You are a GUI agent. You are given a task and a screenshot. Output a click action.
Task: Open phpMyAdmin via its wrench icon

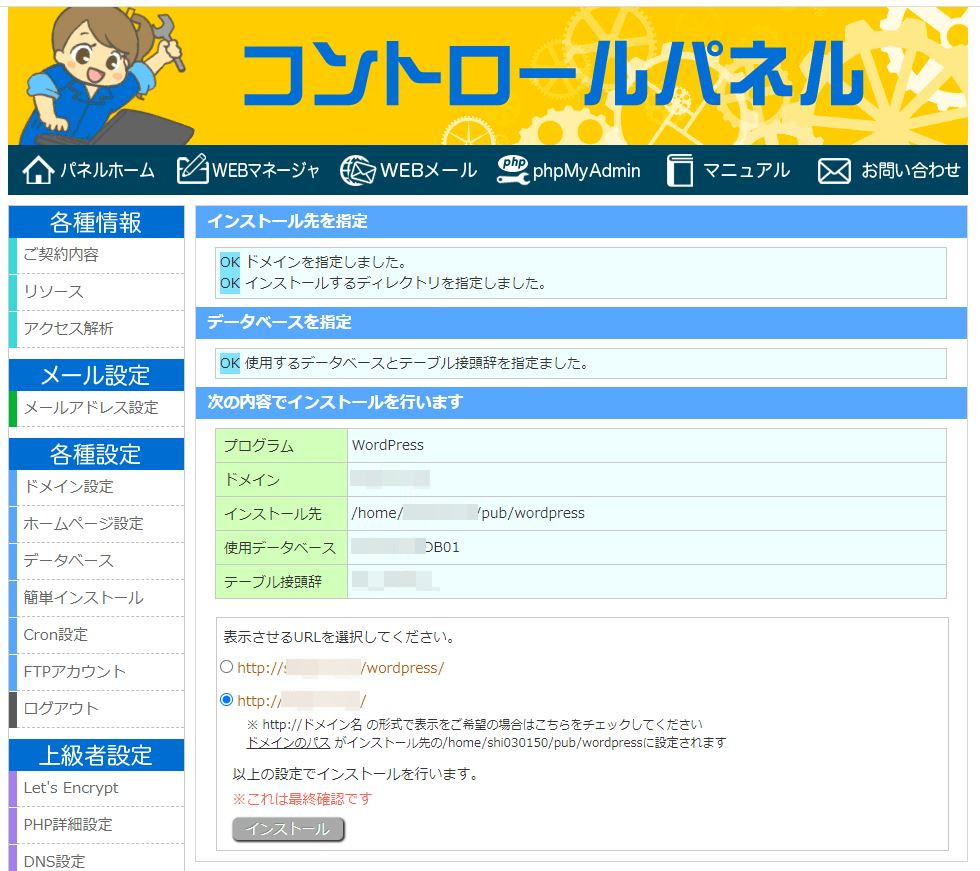pyautogui.click(x=512, y=171)
